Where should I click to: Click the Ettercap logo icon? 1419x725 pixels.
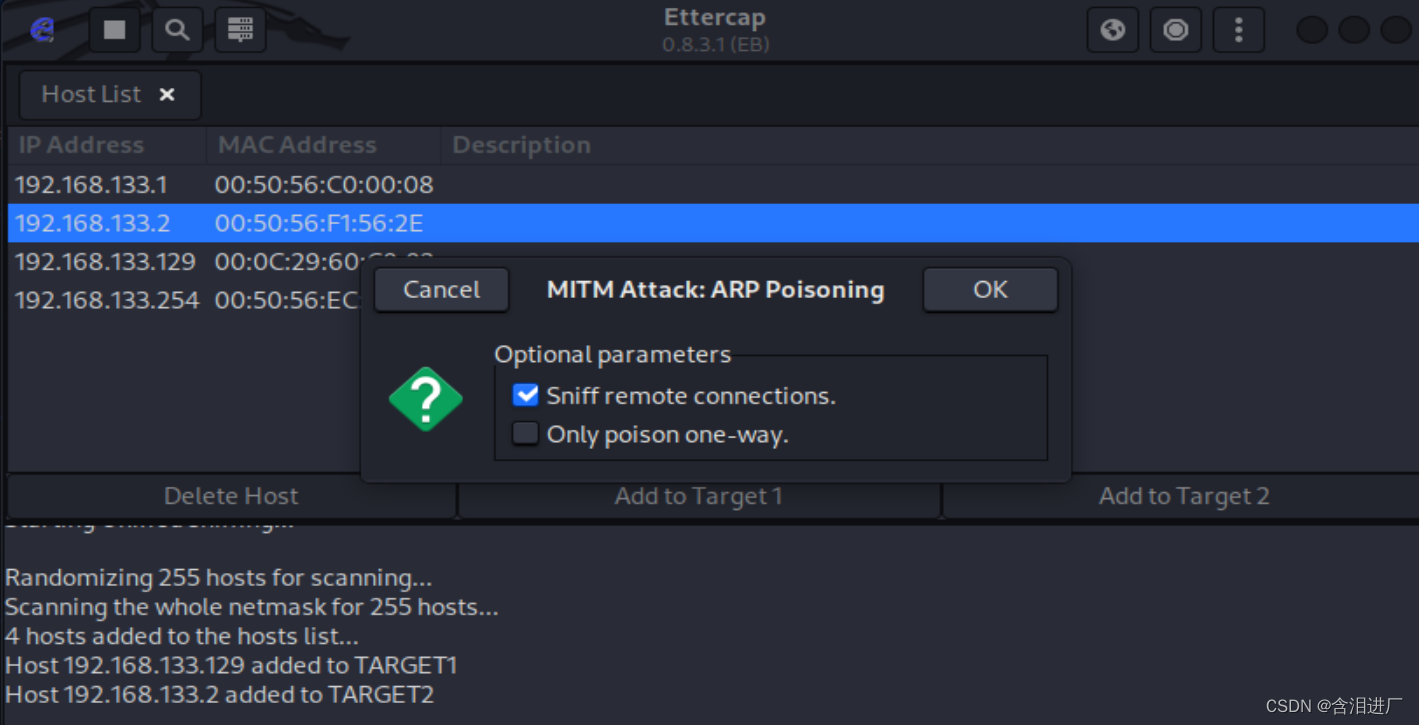point(42,30)
